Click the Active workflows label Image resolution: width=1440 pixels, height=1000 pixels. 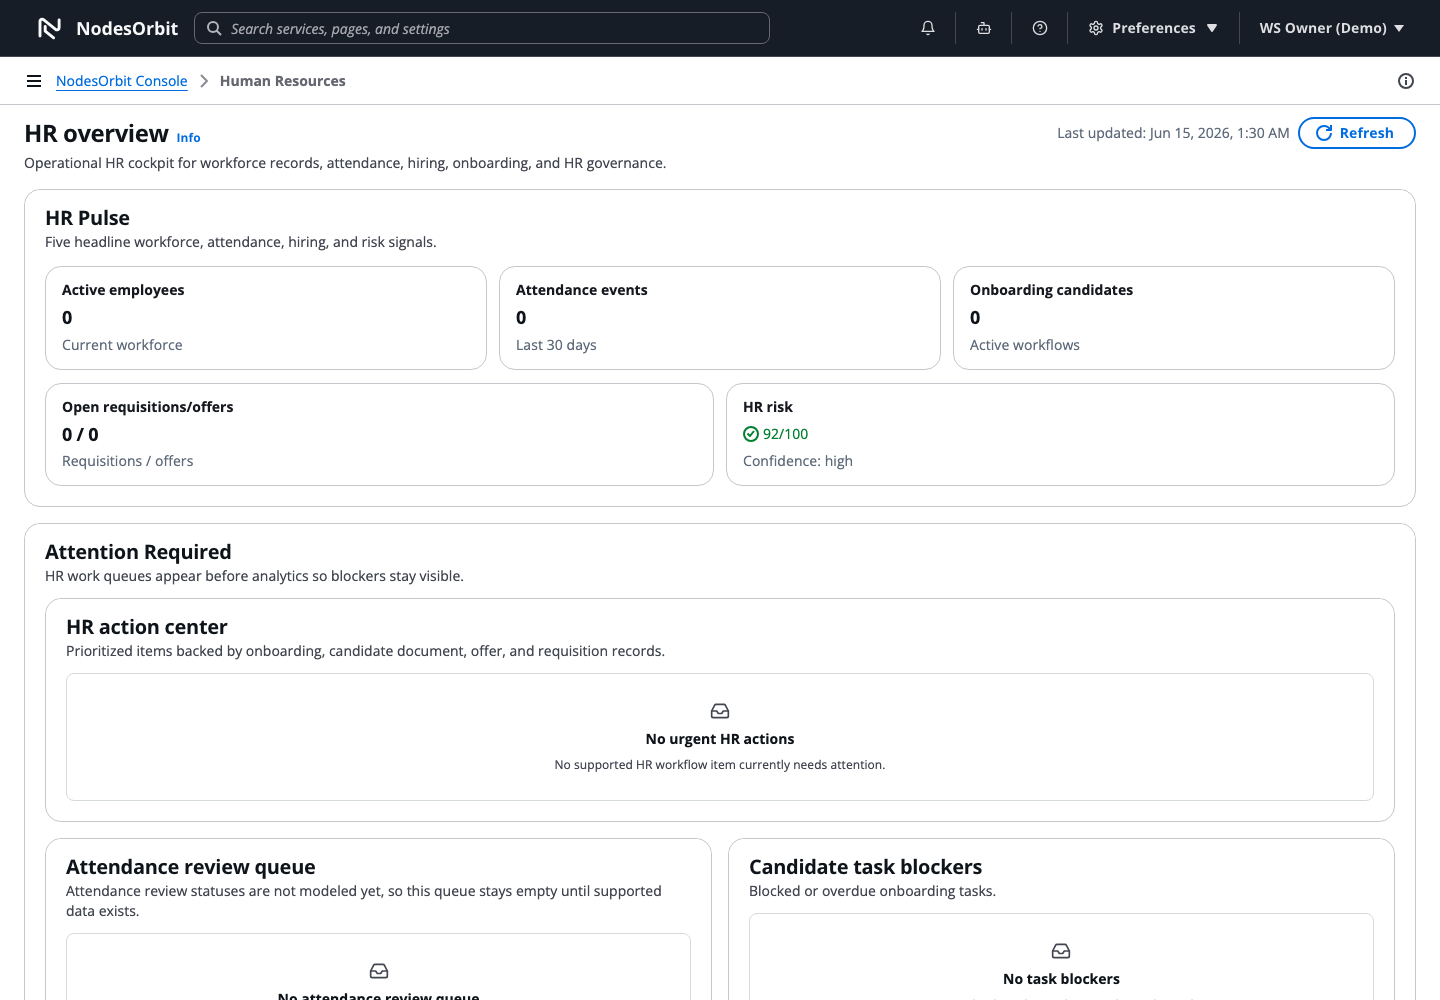1025,345
